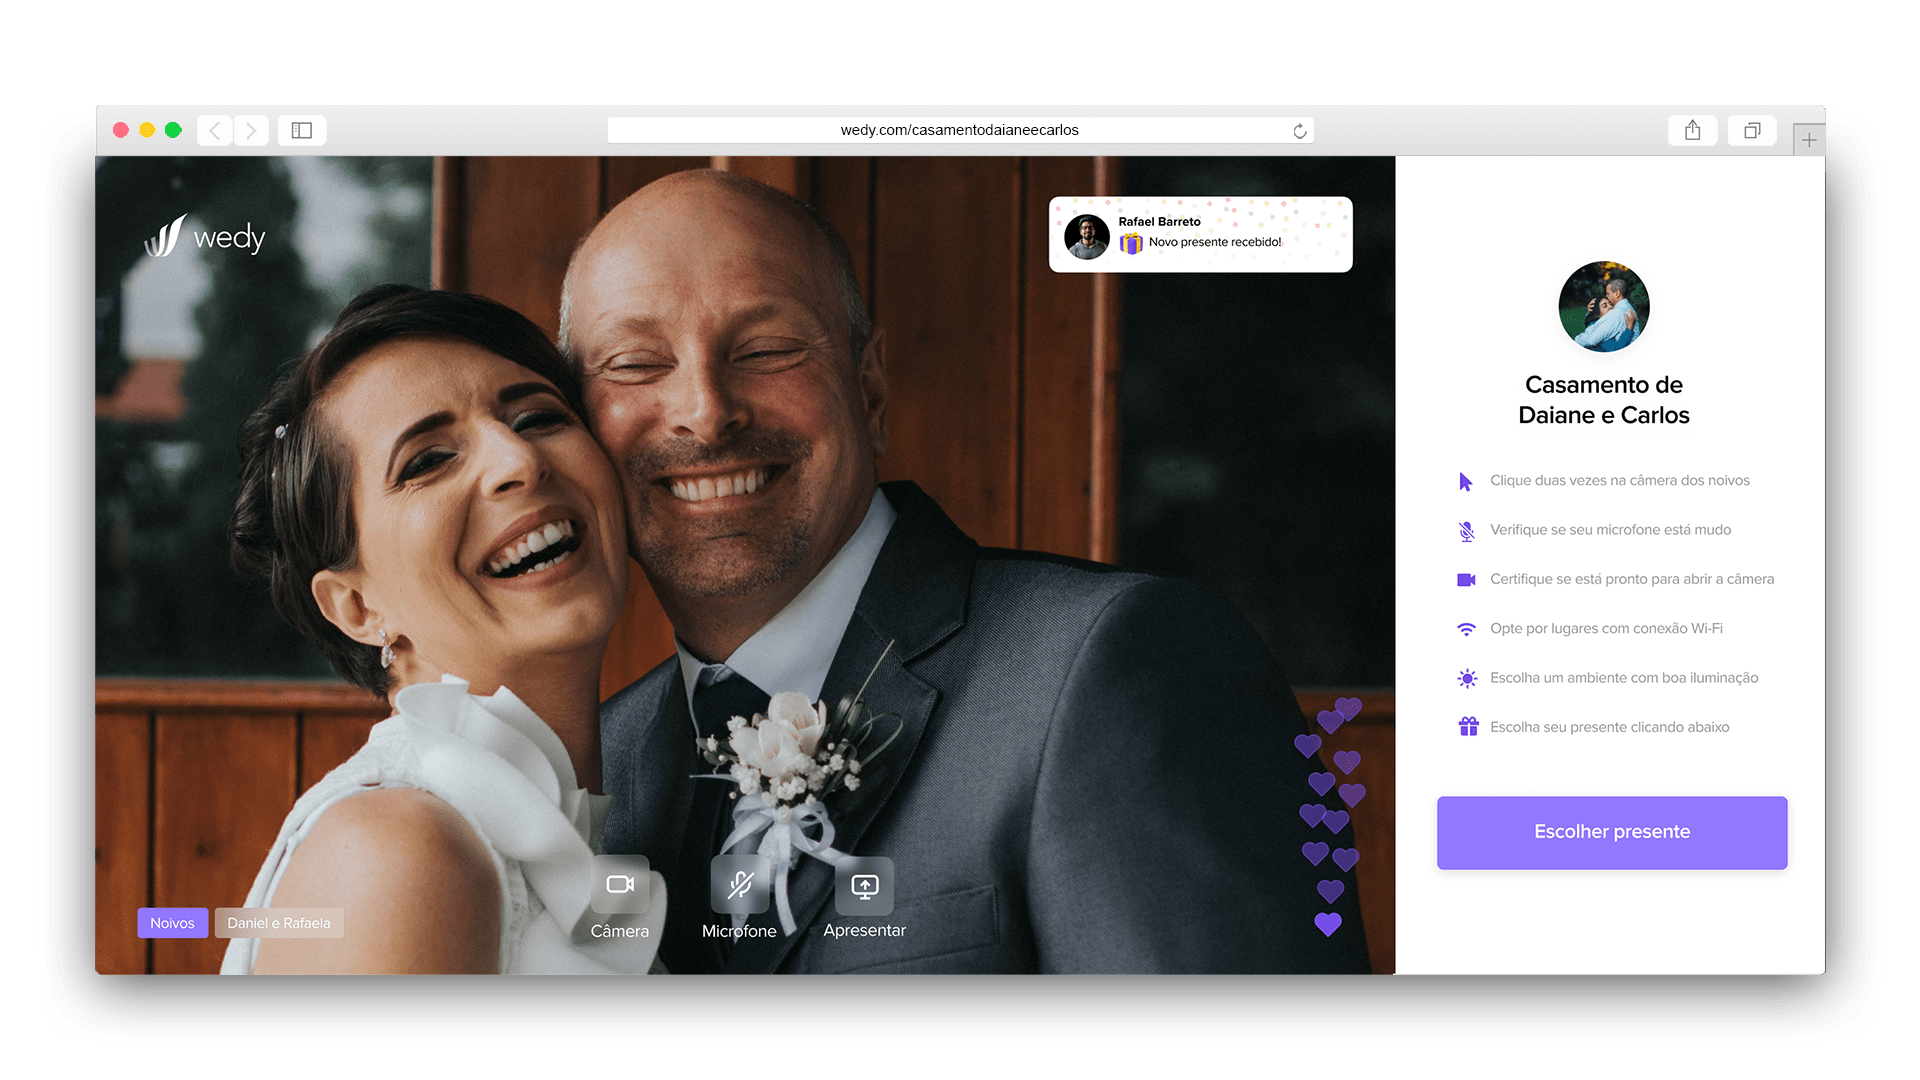Click the browser forward arrow
Image resolution: width=1920 pixels, height=1080 pixels.
(251, 130)
